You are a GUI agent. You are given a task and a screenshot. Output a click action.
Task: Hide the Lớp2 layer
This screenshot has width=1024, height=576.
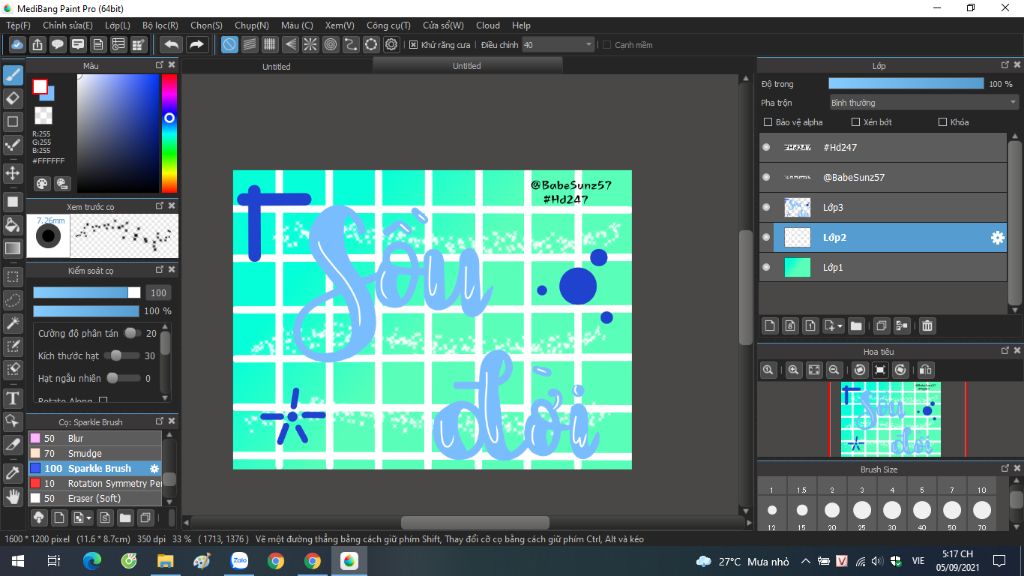coord(767,238)
